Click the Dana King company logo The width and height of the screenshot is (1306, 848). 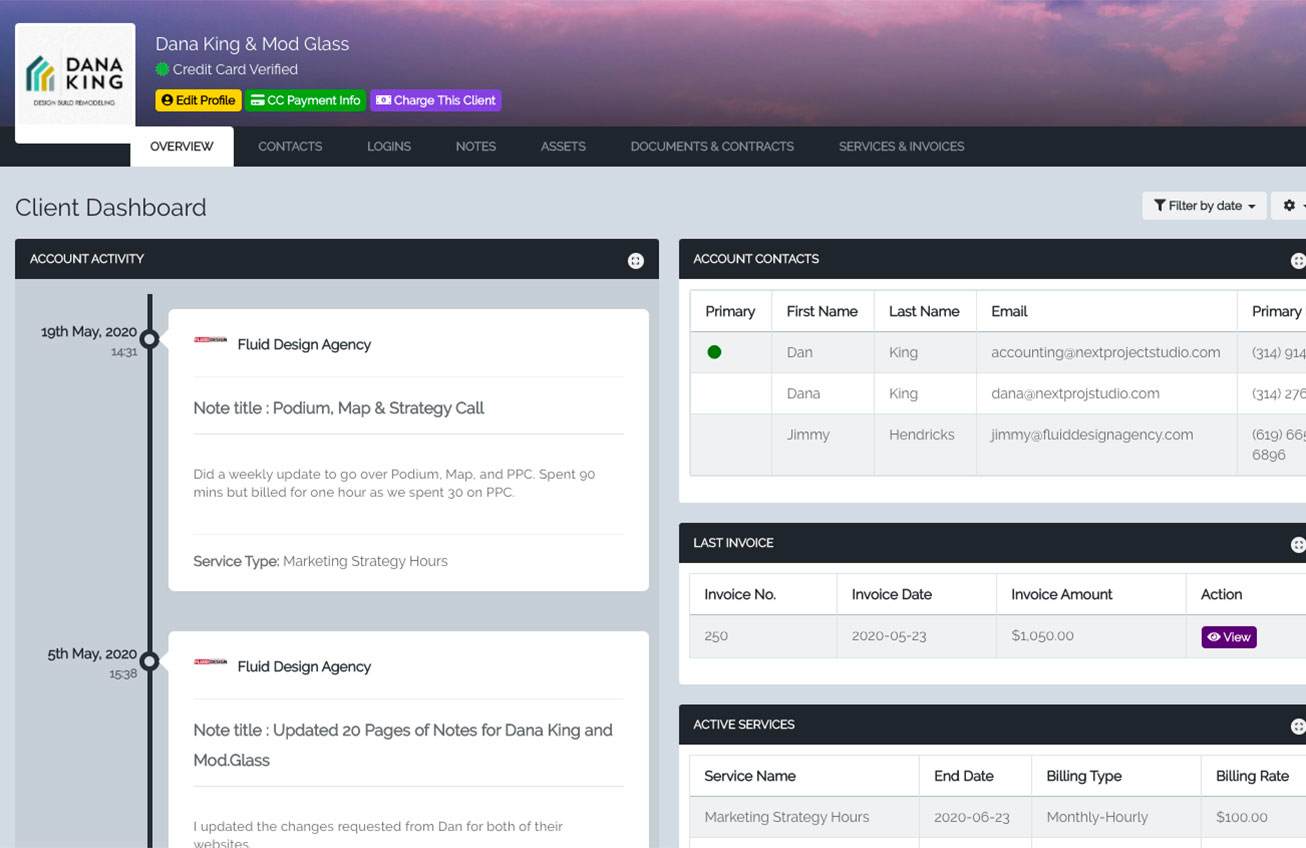click(75, 83)
